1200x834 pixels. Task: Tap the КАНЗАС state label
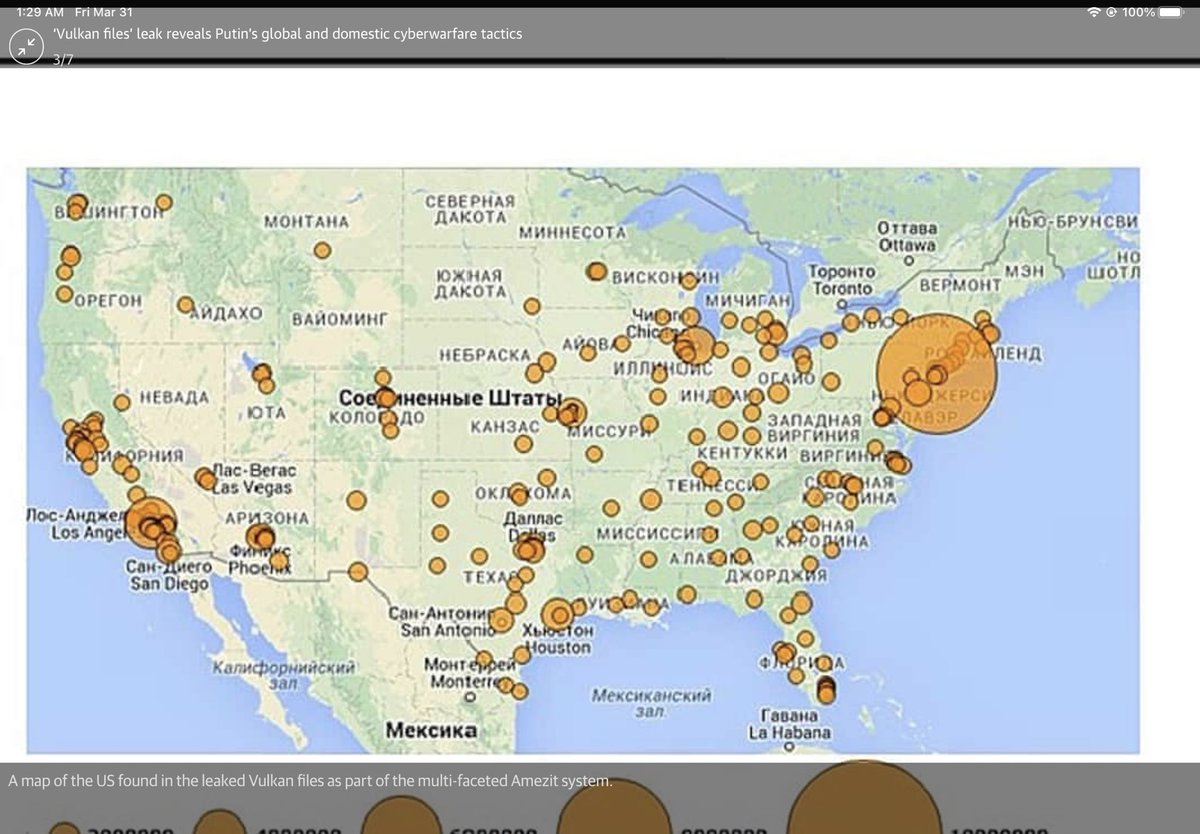[x=505, y=427]
